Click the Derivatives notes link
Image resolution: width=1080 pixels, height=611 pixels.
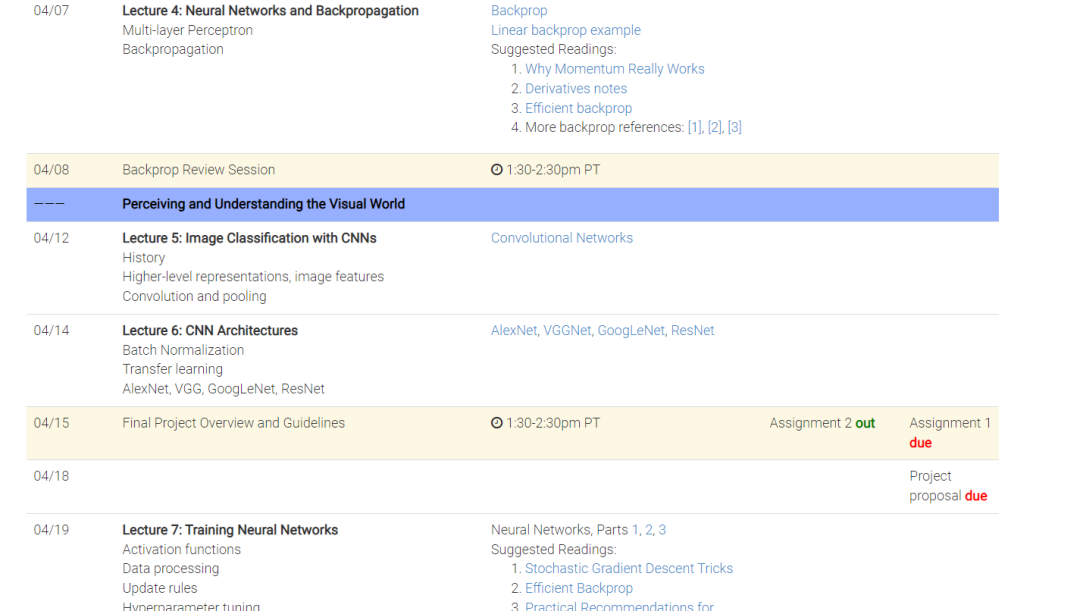(576, 88)
